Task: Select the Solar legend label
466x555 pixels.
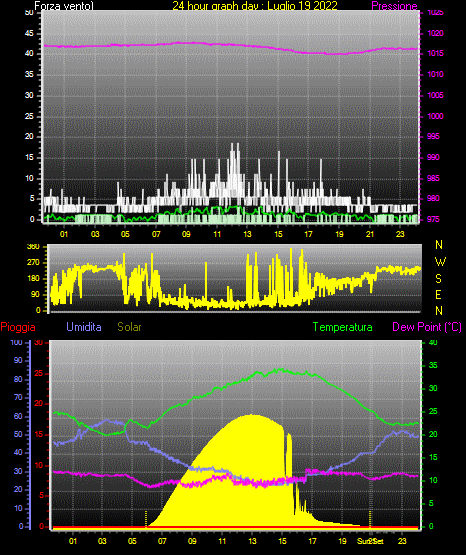Action: (129, 327)
